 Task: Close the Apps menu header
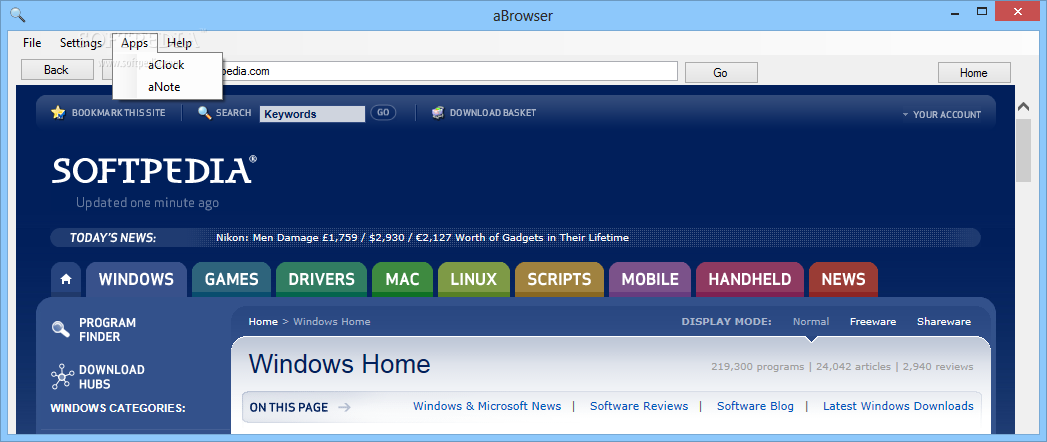135,43
